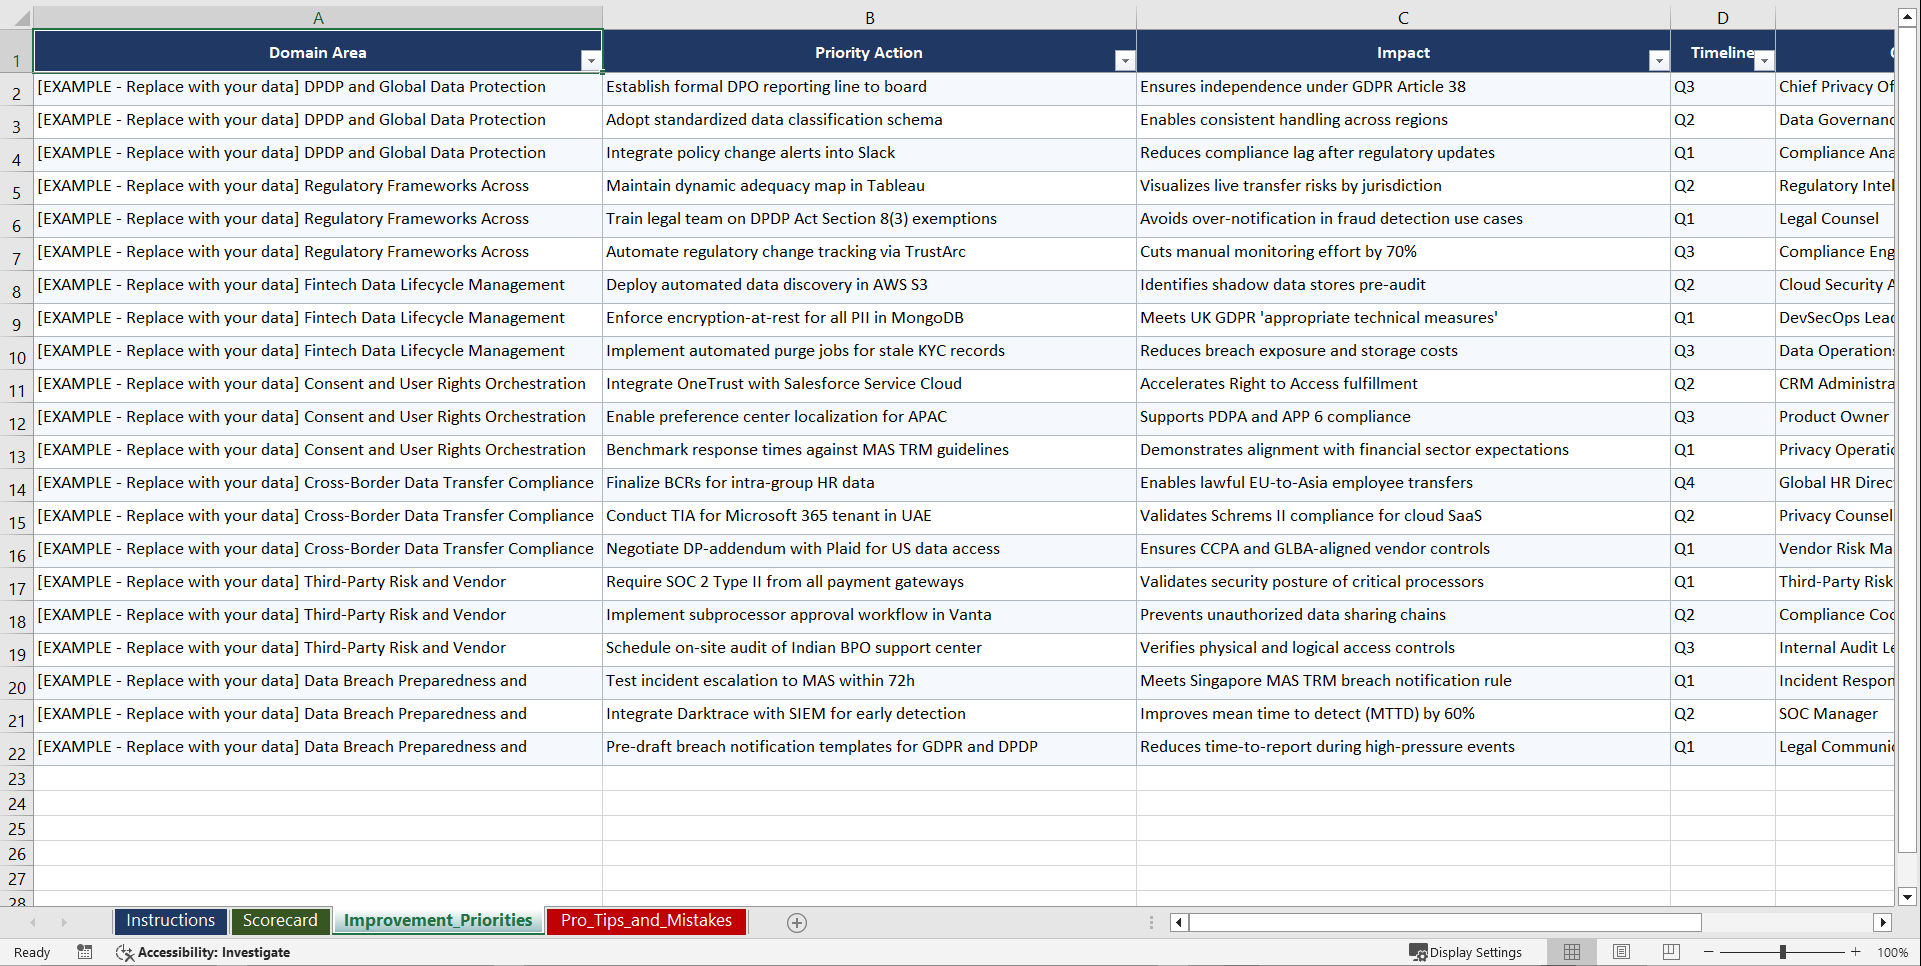Open the Scorecard sheet
Viewport: 1921px width, 966px height.
280,920
